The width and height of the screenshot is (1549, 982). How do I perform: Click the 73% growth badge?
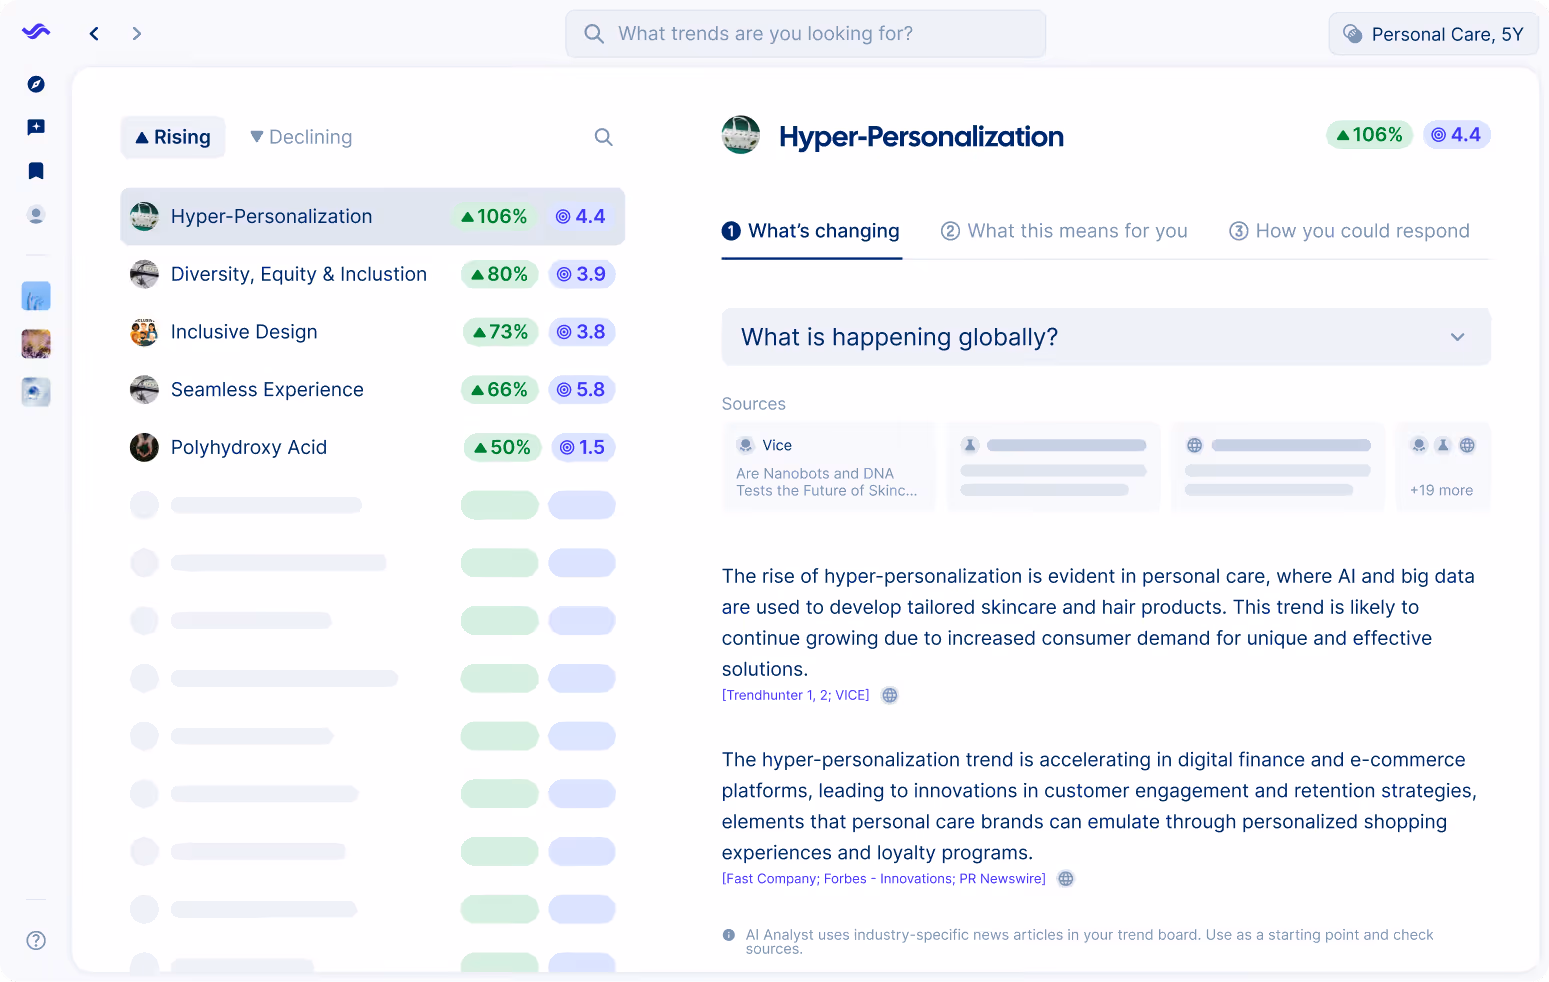coord(501,332)
